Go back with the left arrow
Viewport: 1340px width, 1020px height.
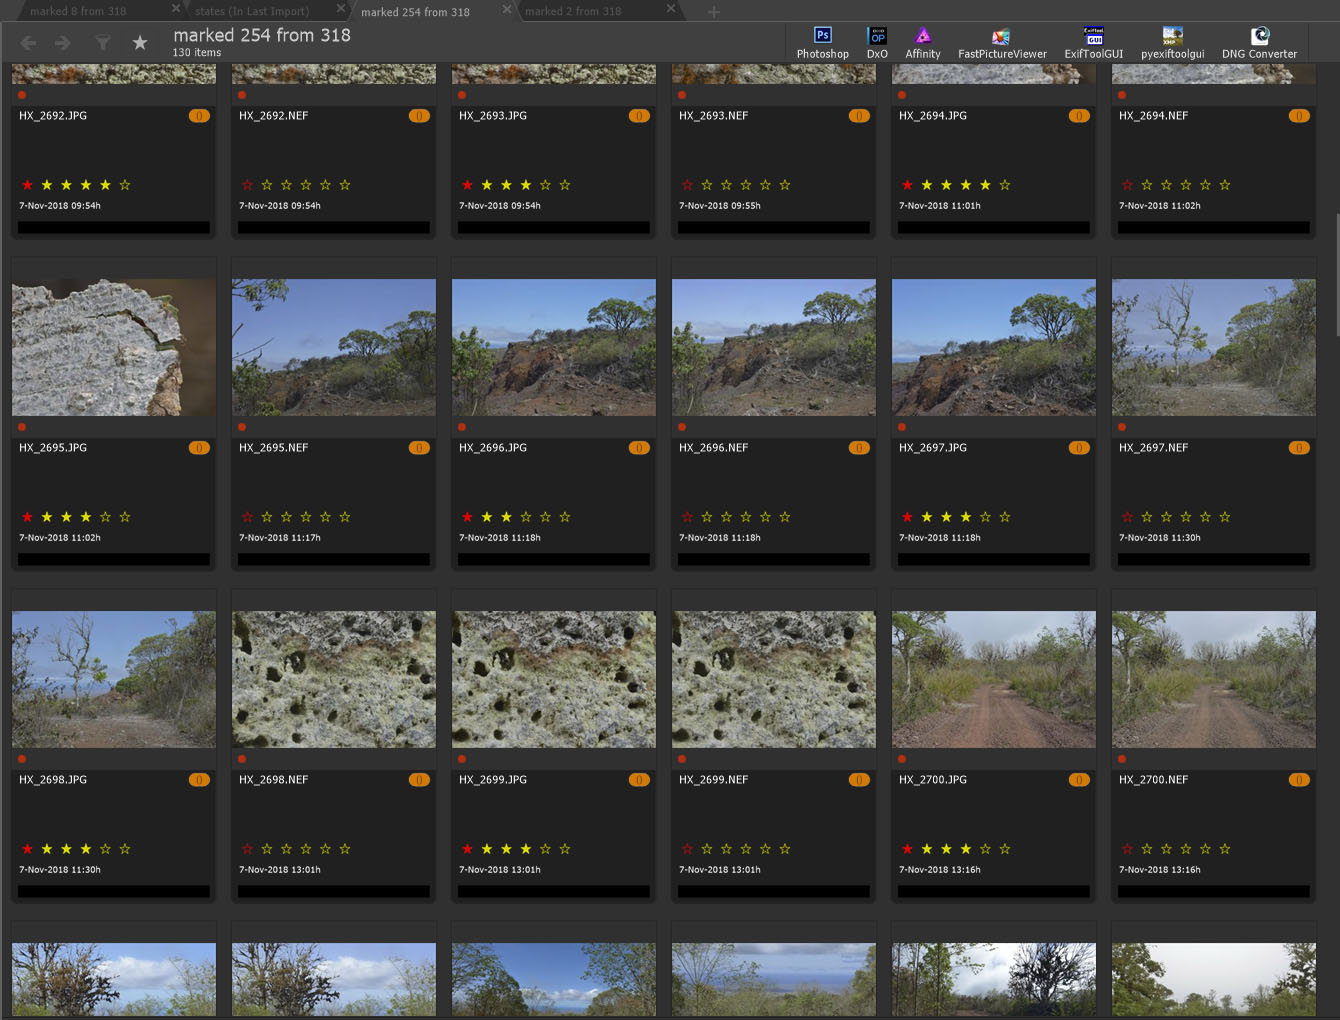(x=29, y=43)
